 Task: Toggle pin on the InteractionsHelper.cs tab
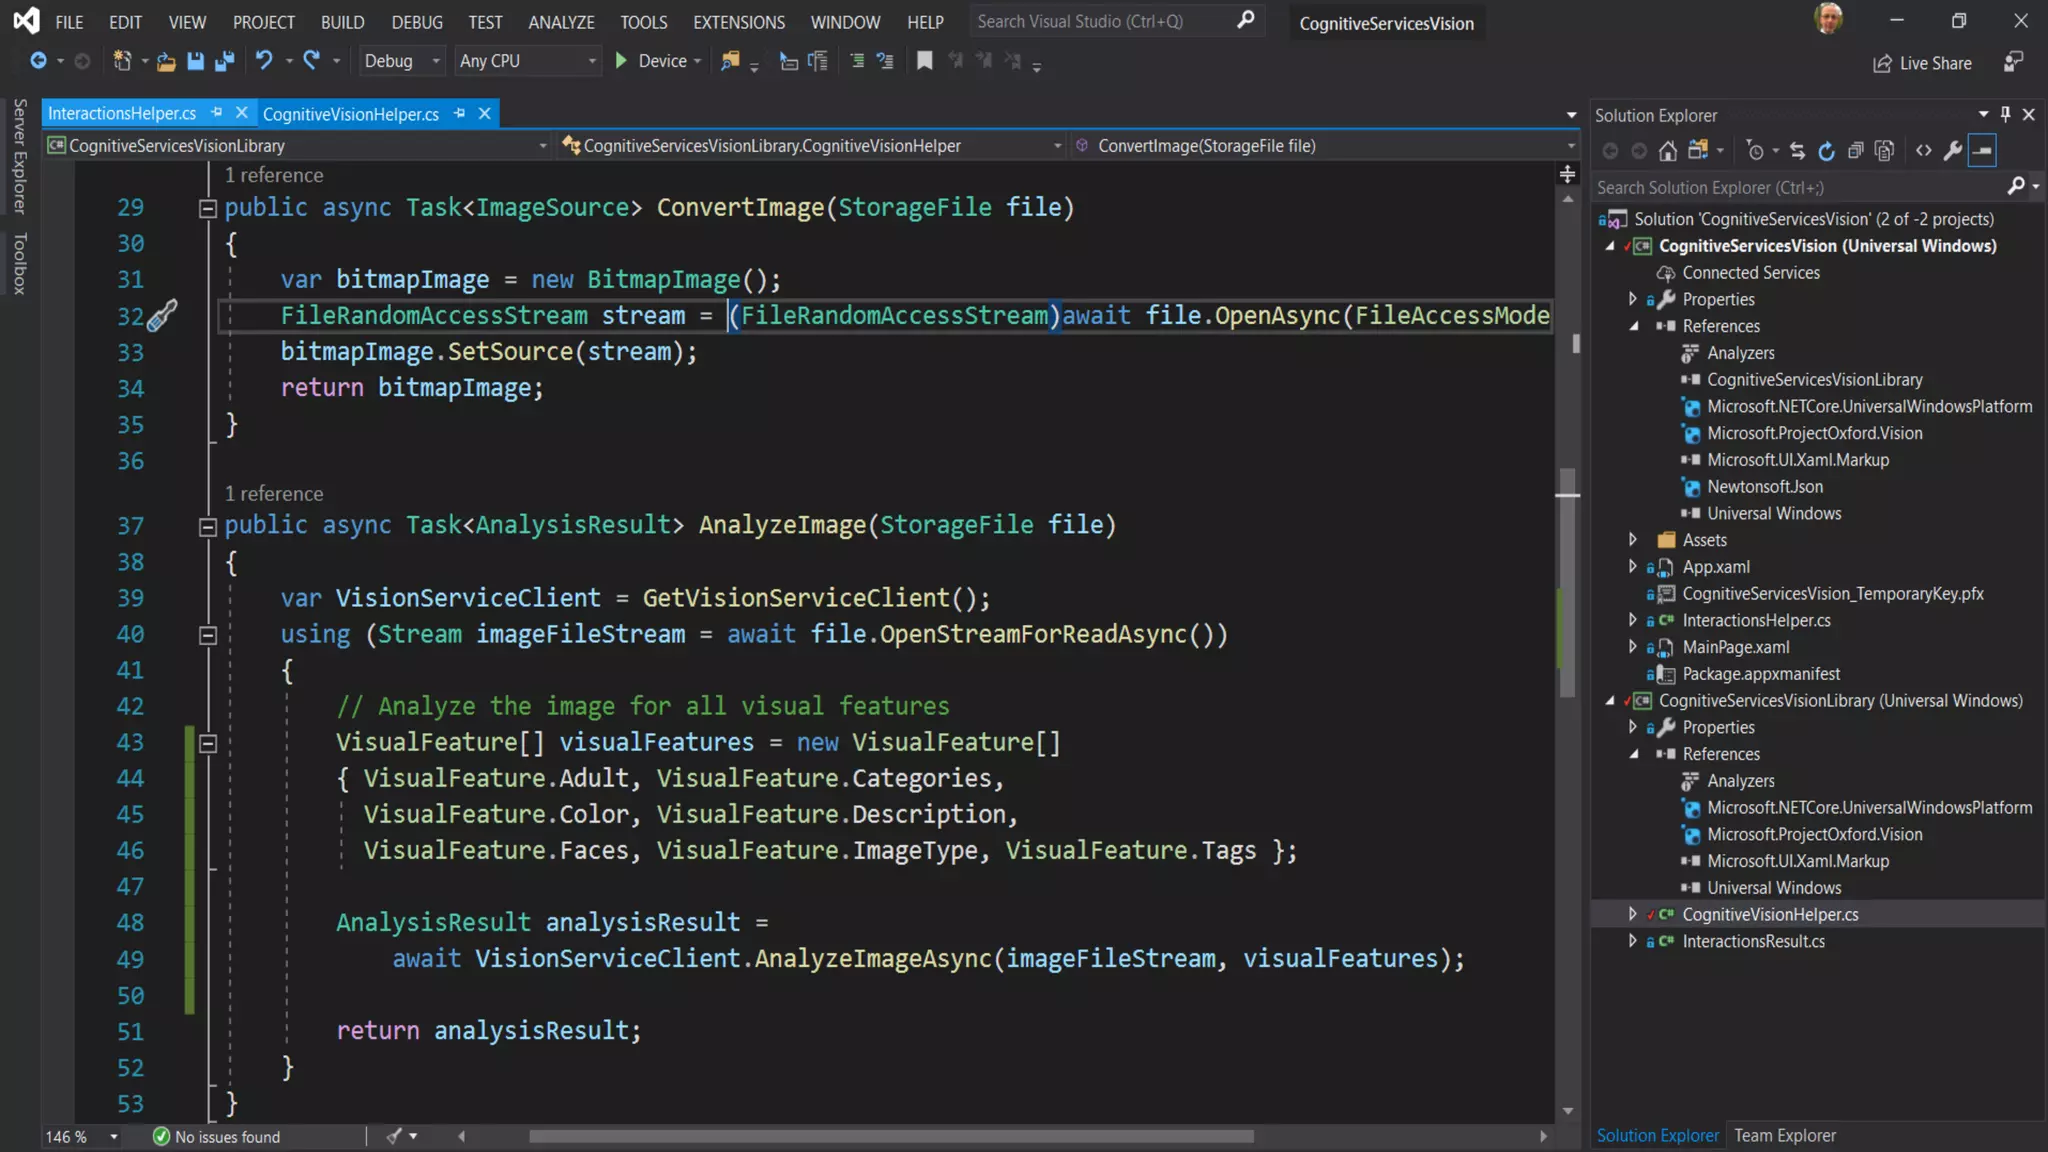click(x=216, y=113)
